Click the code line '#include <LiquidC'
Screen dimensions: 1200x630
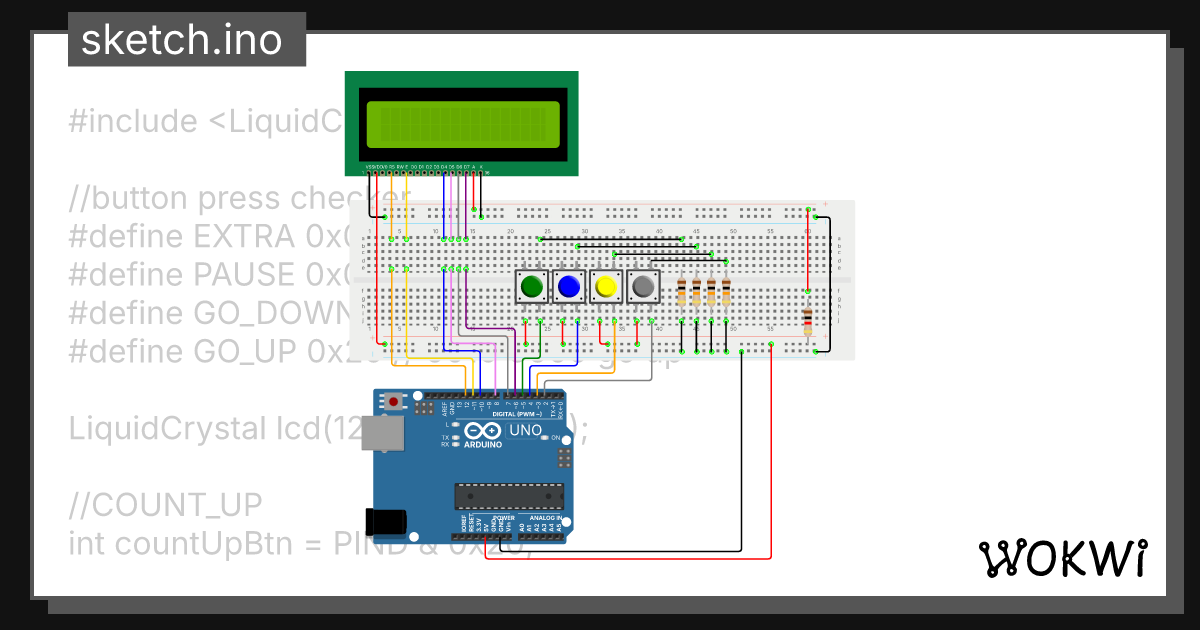(x=205, y=121)
